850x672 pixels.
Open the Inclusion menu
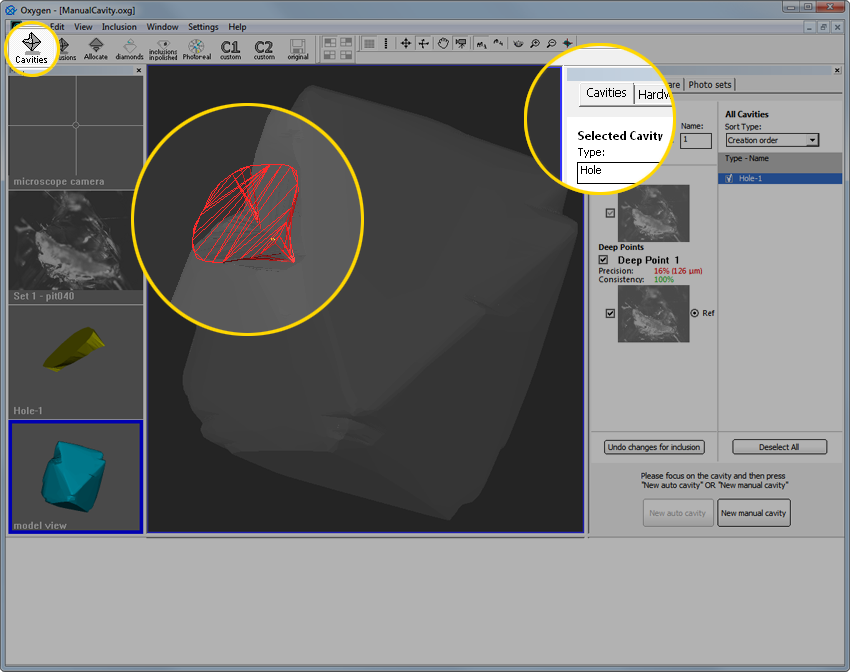pos(119,27)
